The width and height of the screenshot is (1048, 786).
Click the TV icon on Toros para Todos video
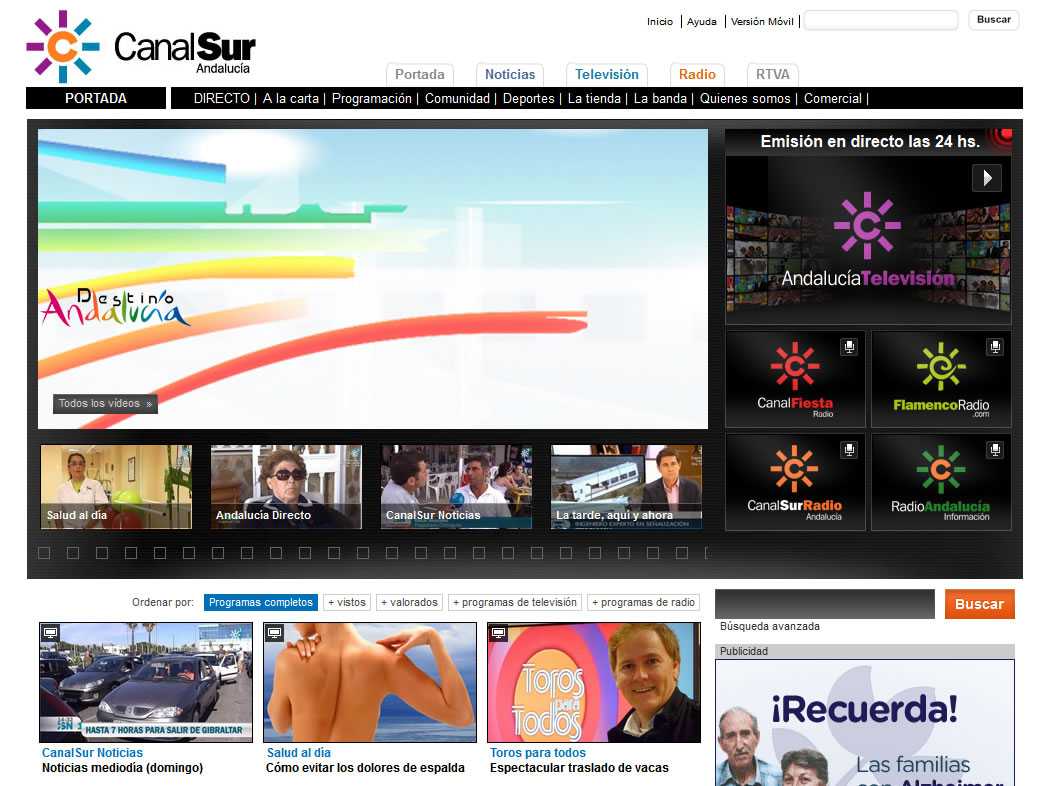[x=498, y=633]
